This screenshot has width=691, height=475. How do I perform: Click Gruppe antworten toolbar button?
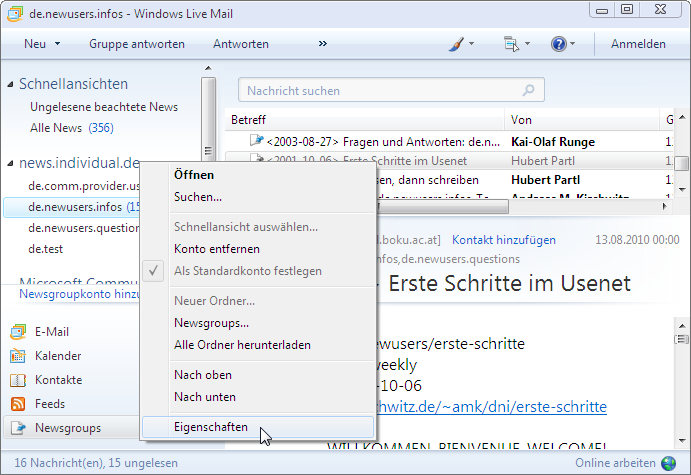(x=137, y=44)
